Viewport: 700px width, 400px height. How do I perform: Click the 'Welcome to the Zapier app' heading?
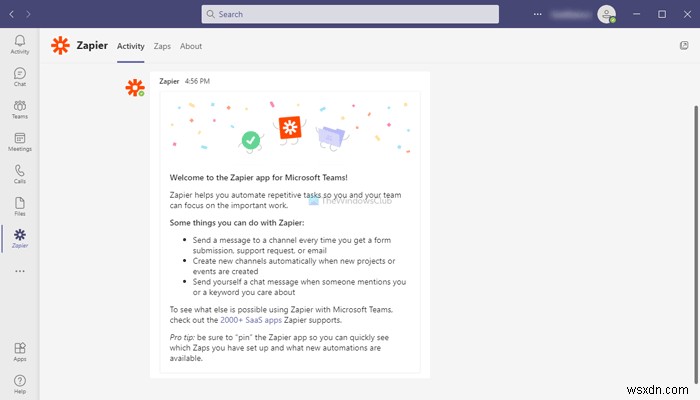point(258,177)
